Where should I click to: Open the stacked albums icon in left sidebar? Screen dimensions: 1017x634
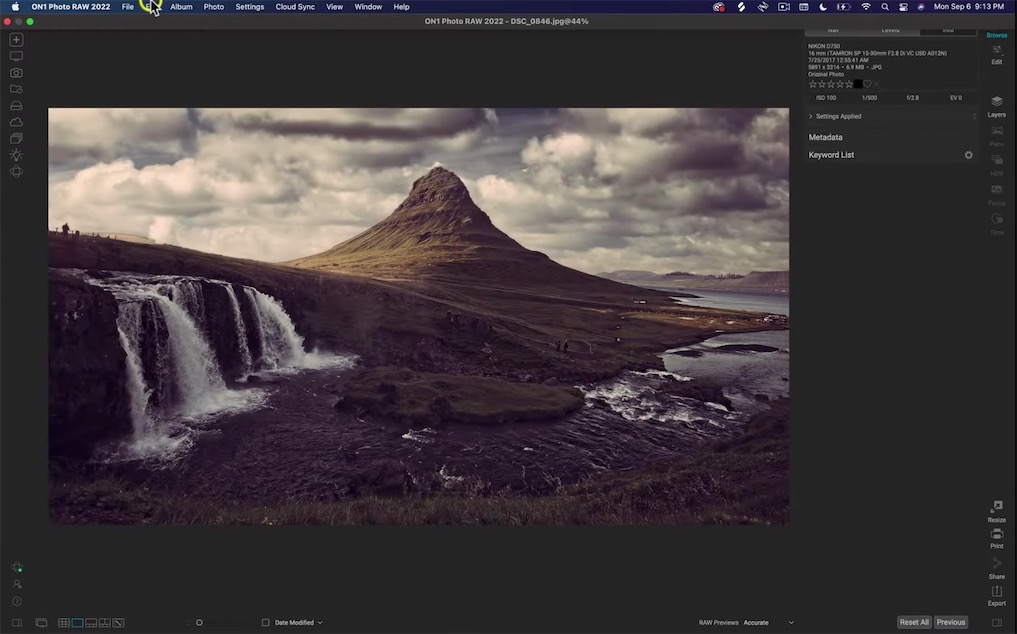coord(16,138)
